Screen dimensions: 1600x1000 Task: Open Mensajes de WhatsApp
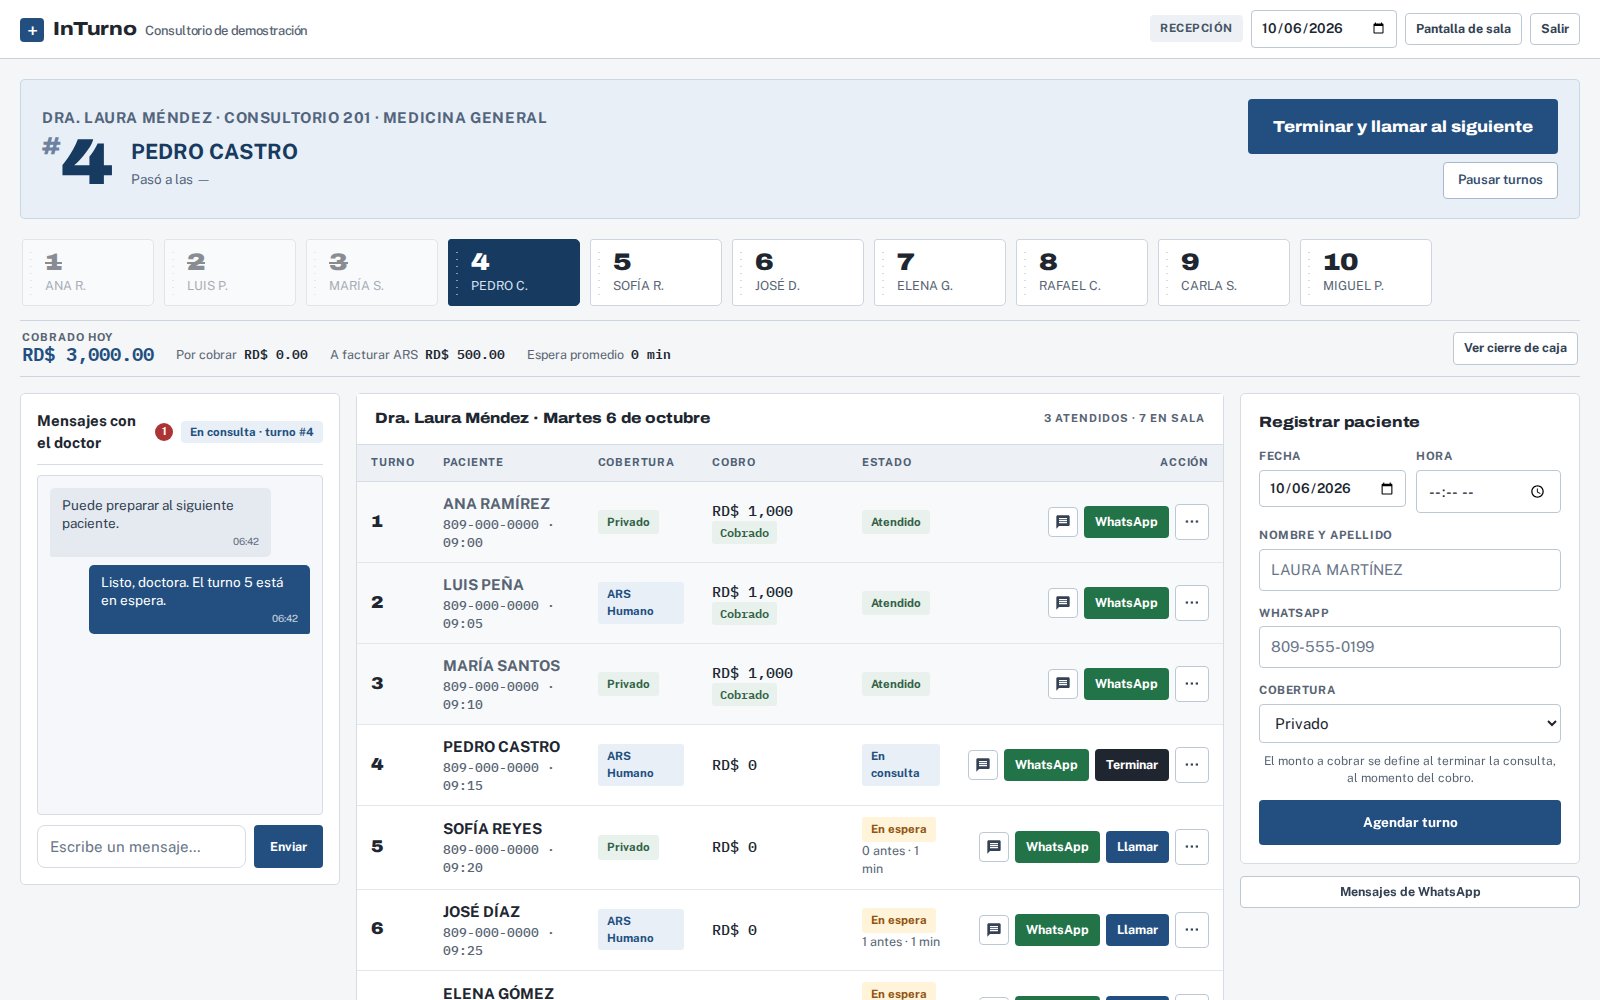click(x=1410, y=892)
